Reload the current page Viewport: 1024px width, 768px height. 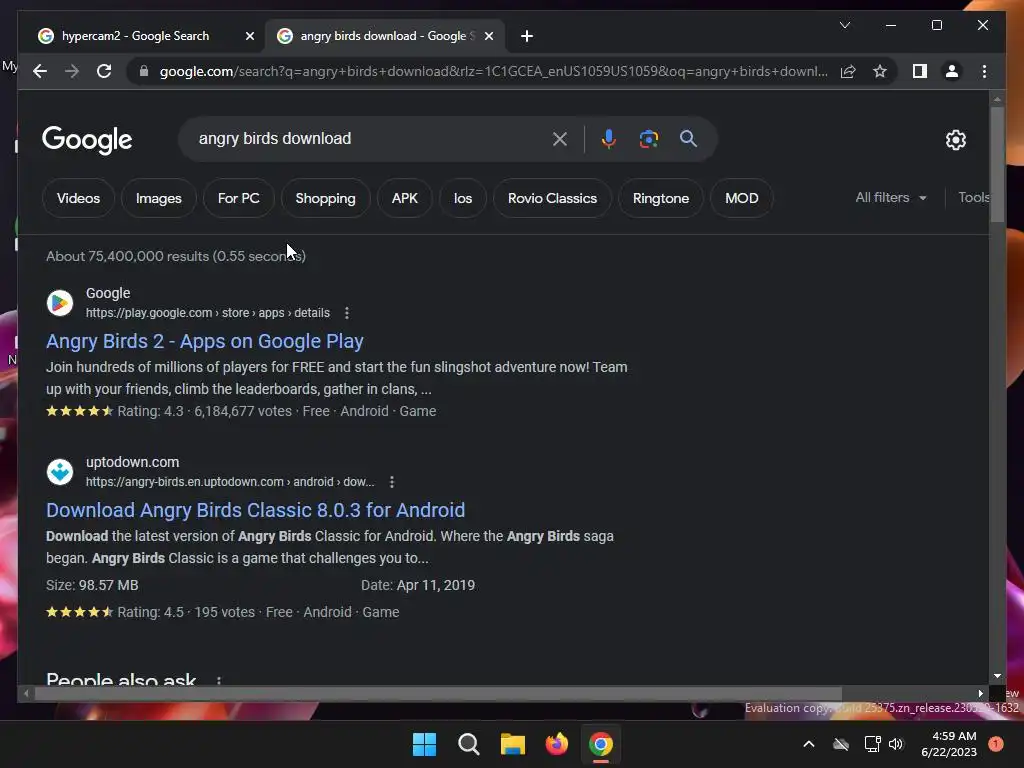[x=104, y=71]
